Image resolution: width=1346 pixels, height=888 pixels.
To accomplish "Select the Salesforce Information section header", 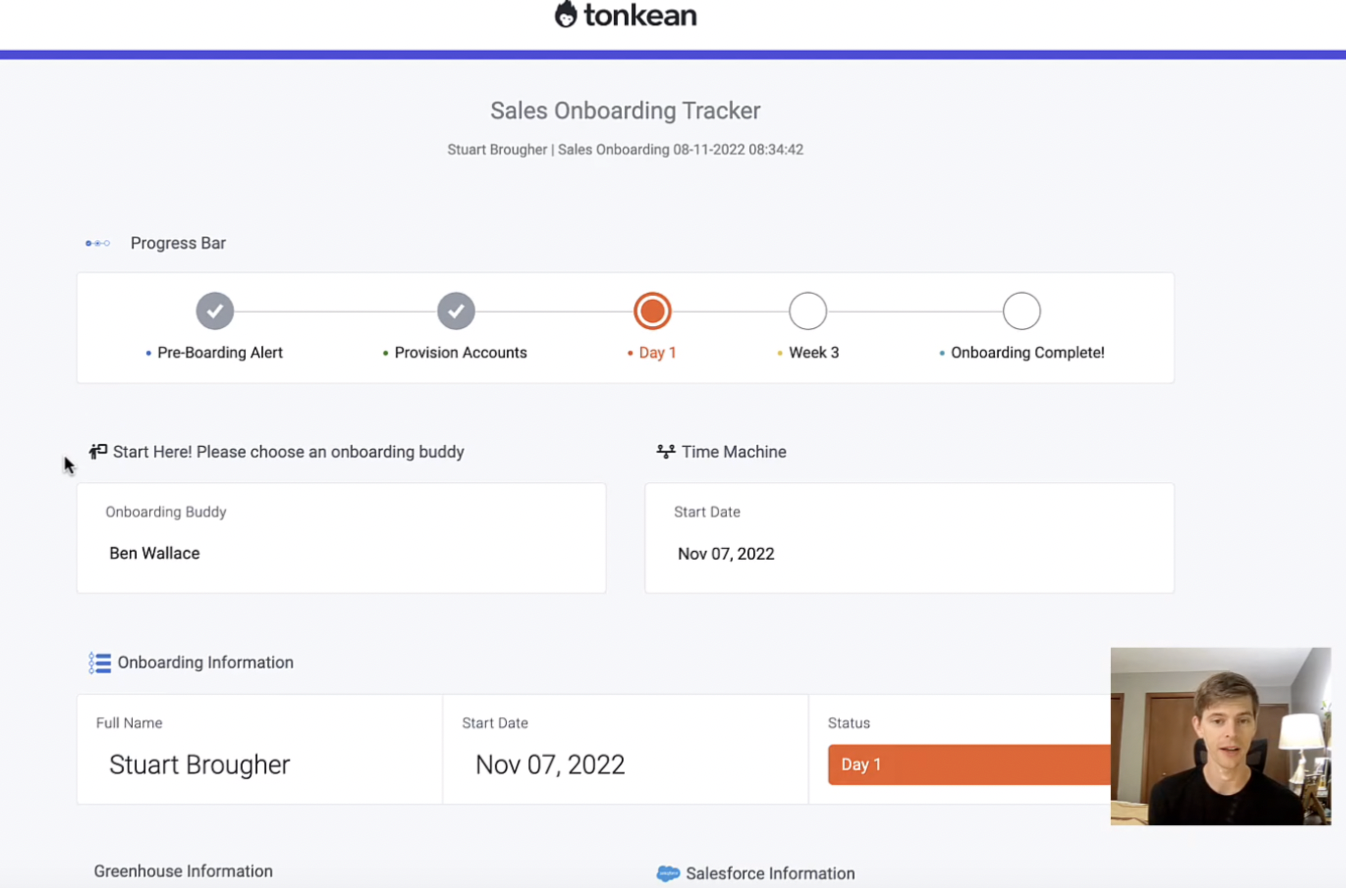I will (770, 872).
